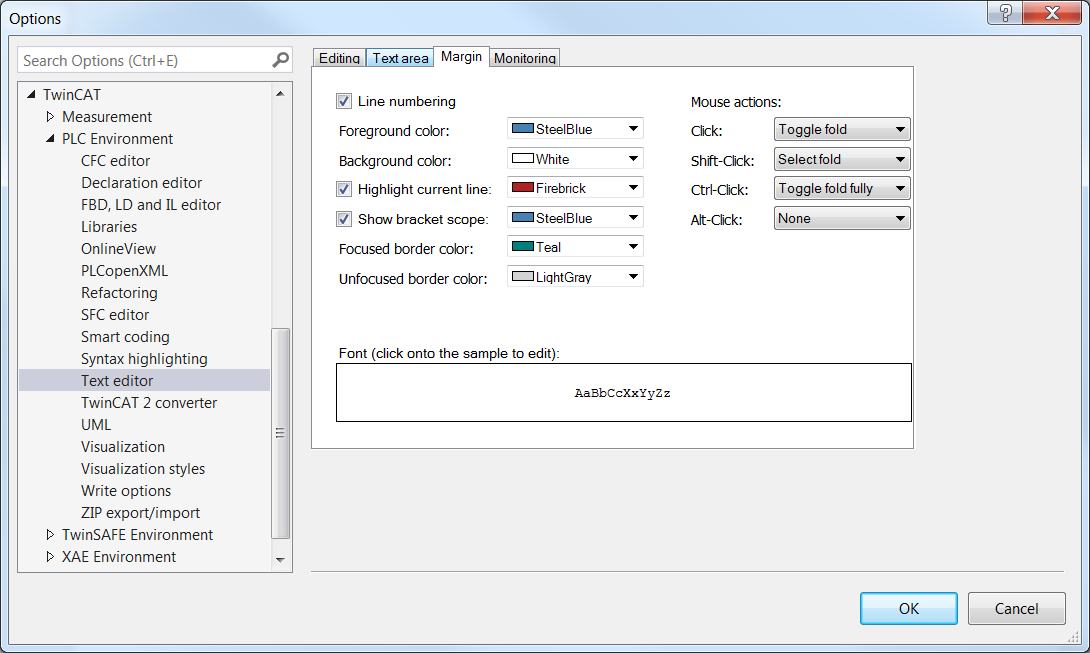
Task: Select TwinCAT 2 converter item
Action: pyautogui.click(x=149, y=403)
